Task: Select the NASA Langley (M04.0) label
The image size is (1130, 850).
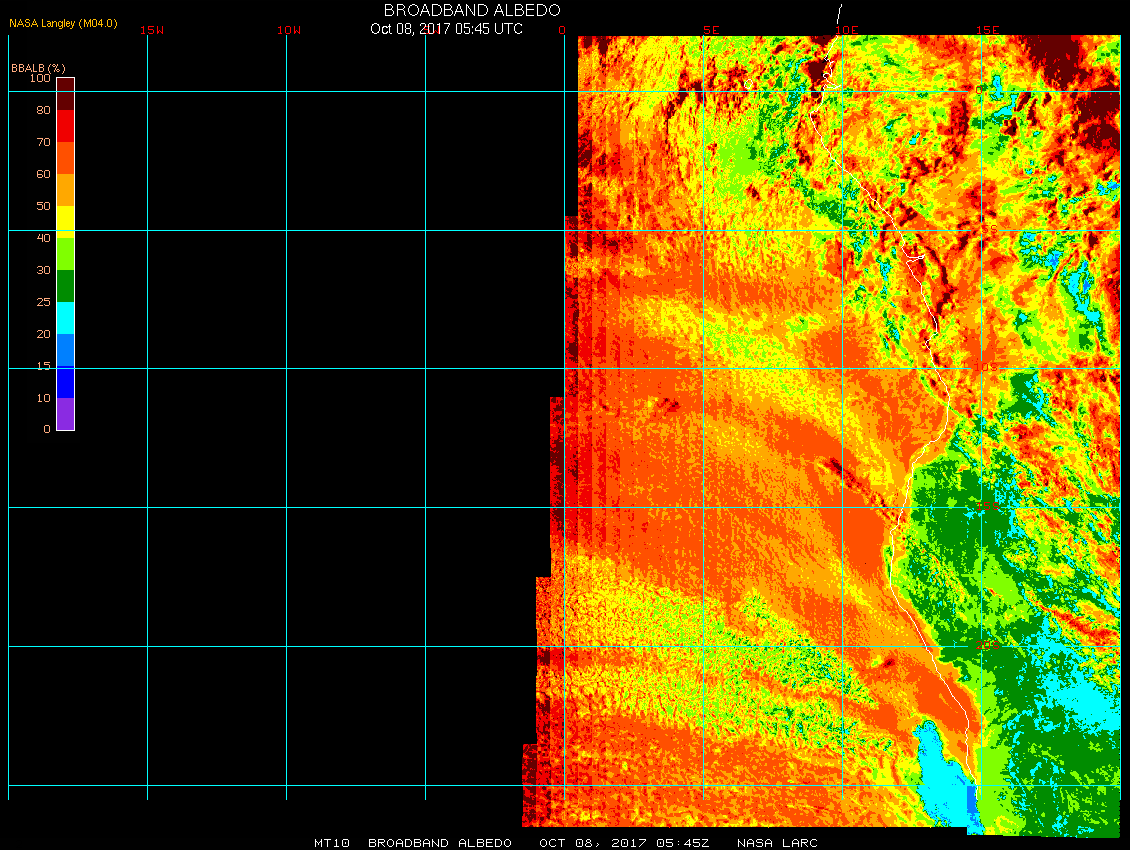Action: tap(63, 23)
